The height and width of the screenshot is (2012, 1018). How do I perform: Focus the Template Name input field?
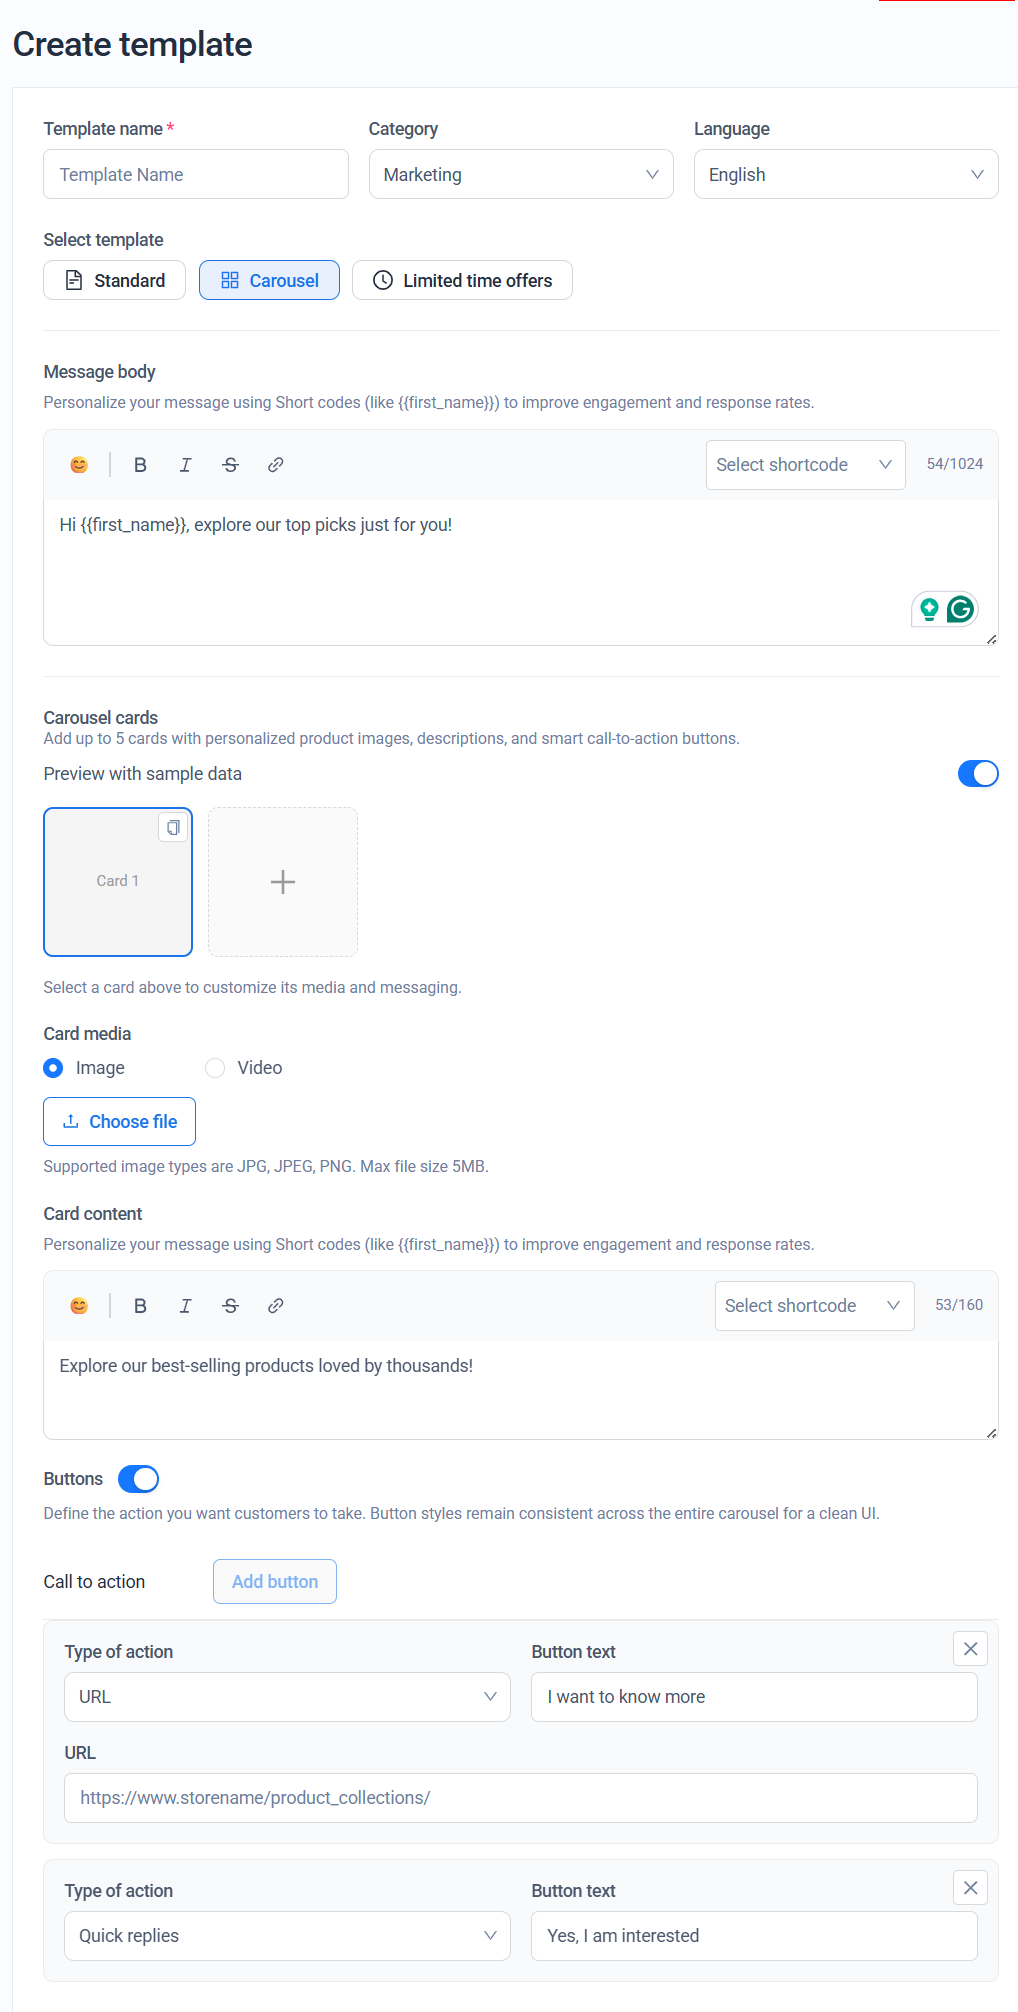coord(196,175)
